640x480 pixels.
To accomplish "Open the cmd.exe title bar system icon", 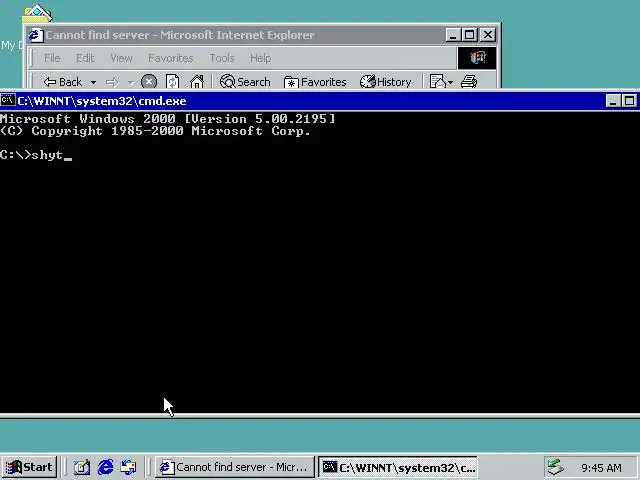I will (x=8, y=100).
